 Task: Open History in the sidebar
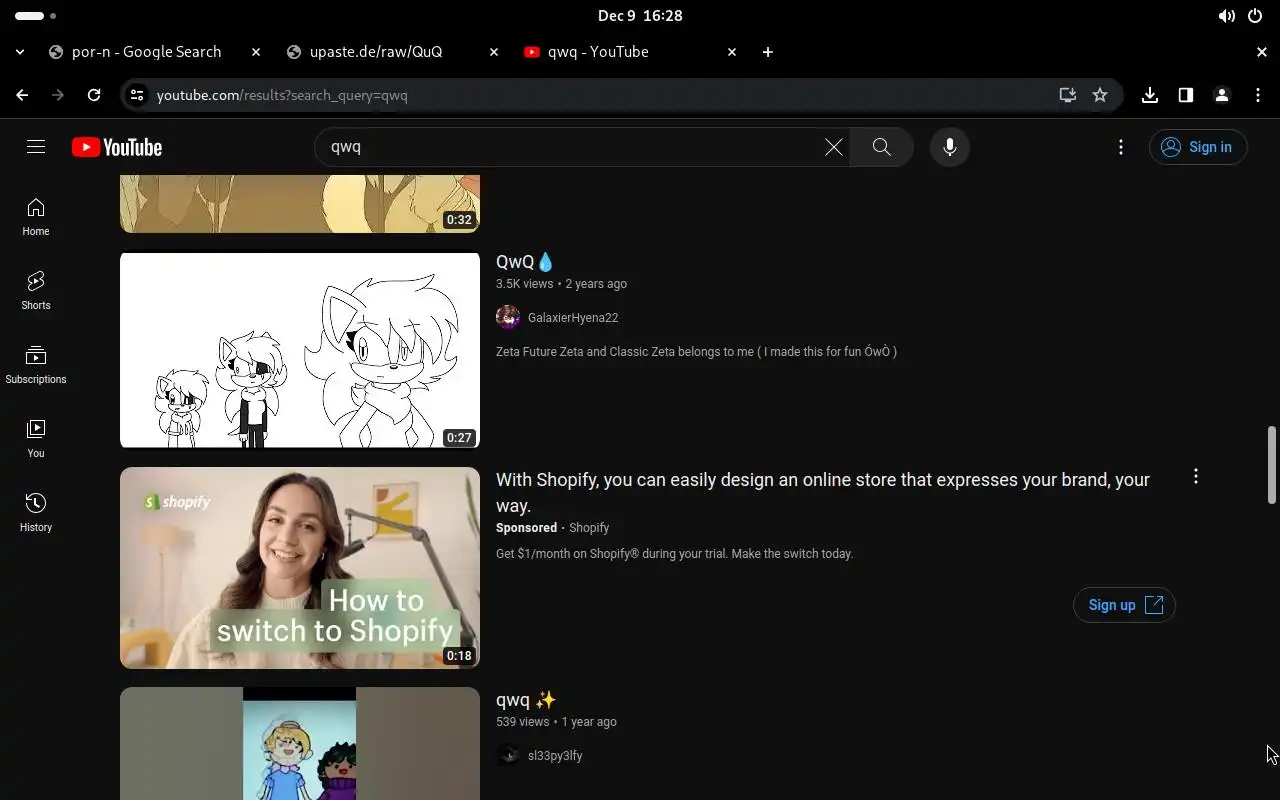tap(36, 513)
